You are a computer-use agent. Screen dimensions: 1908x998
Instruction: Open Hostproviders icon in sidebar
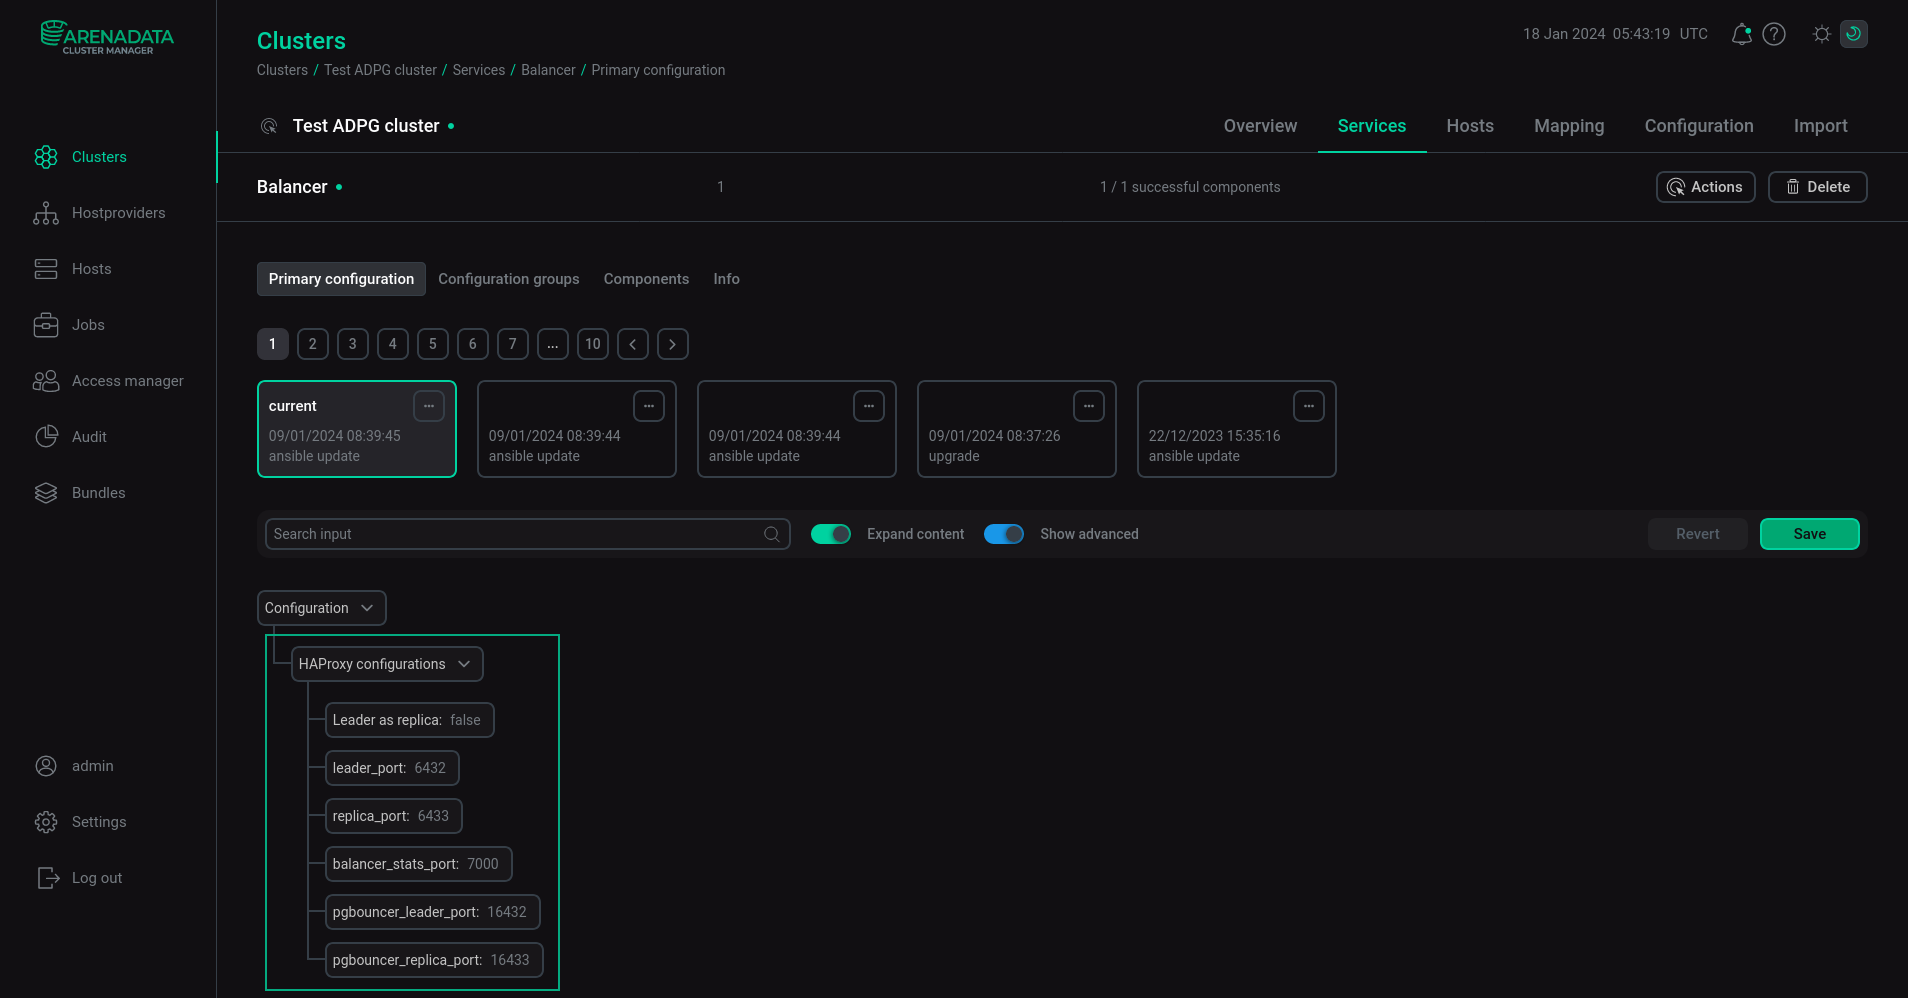(46, 213)
